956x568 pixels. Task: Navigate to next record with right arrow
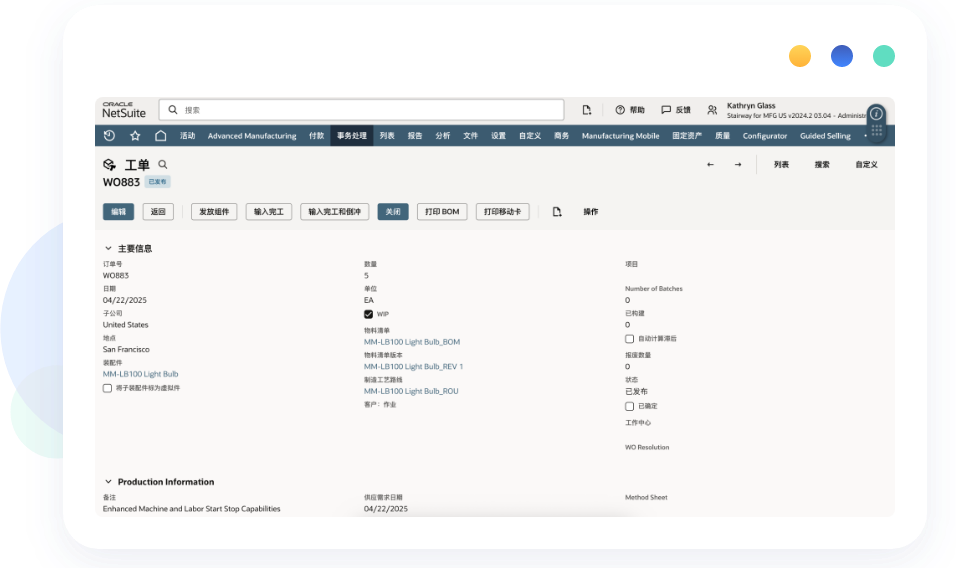point(738,165)
